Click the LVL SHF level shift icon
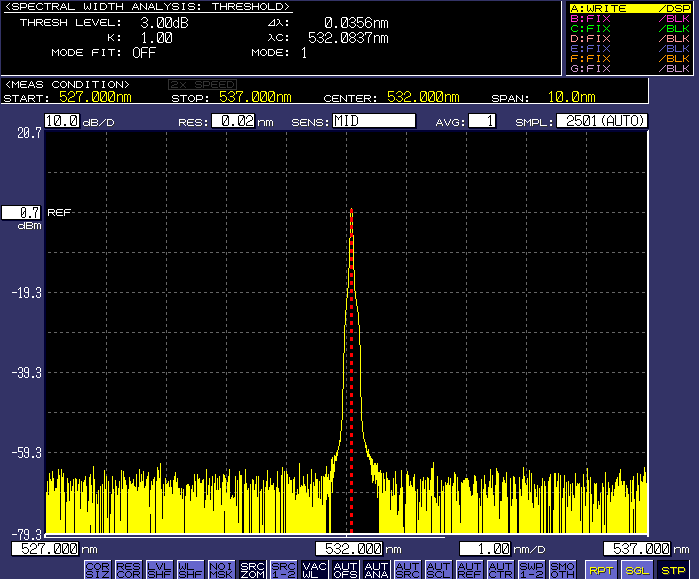 [159, 569]
